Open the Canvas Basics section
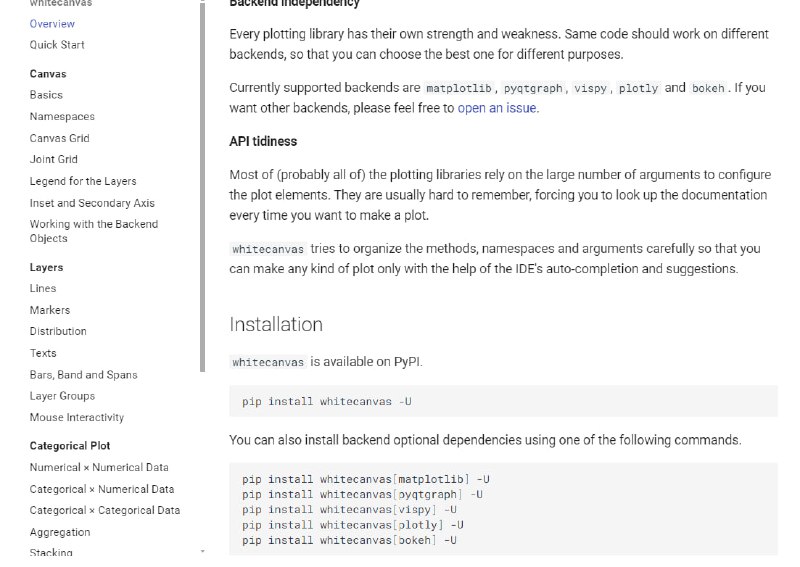 (x=46, y=95)
